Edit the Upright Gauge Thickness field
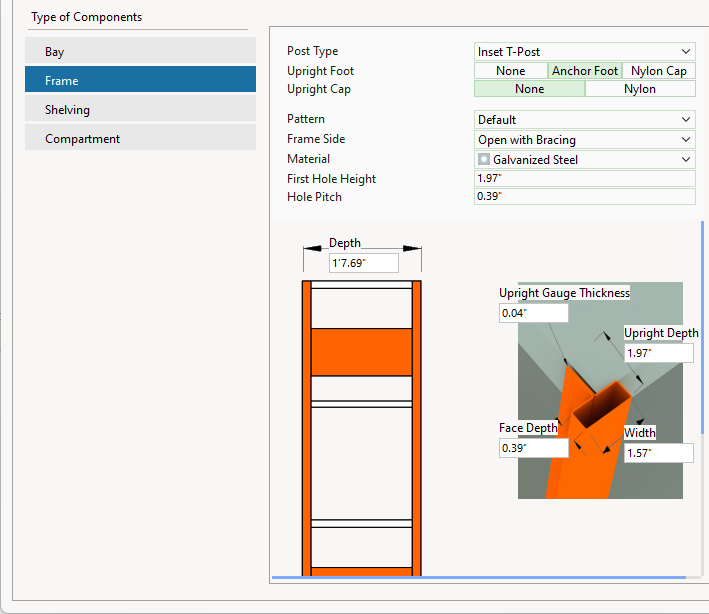The height and width of the screenshot is (614, 709). pyautogui.click(x=533, y=313)
